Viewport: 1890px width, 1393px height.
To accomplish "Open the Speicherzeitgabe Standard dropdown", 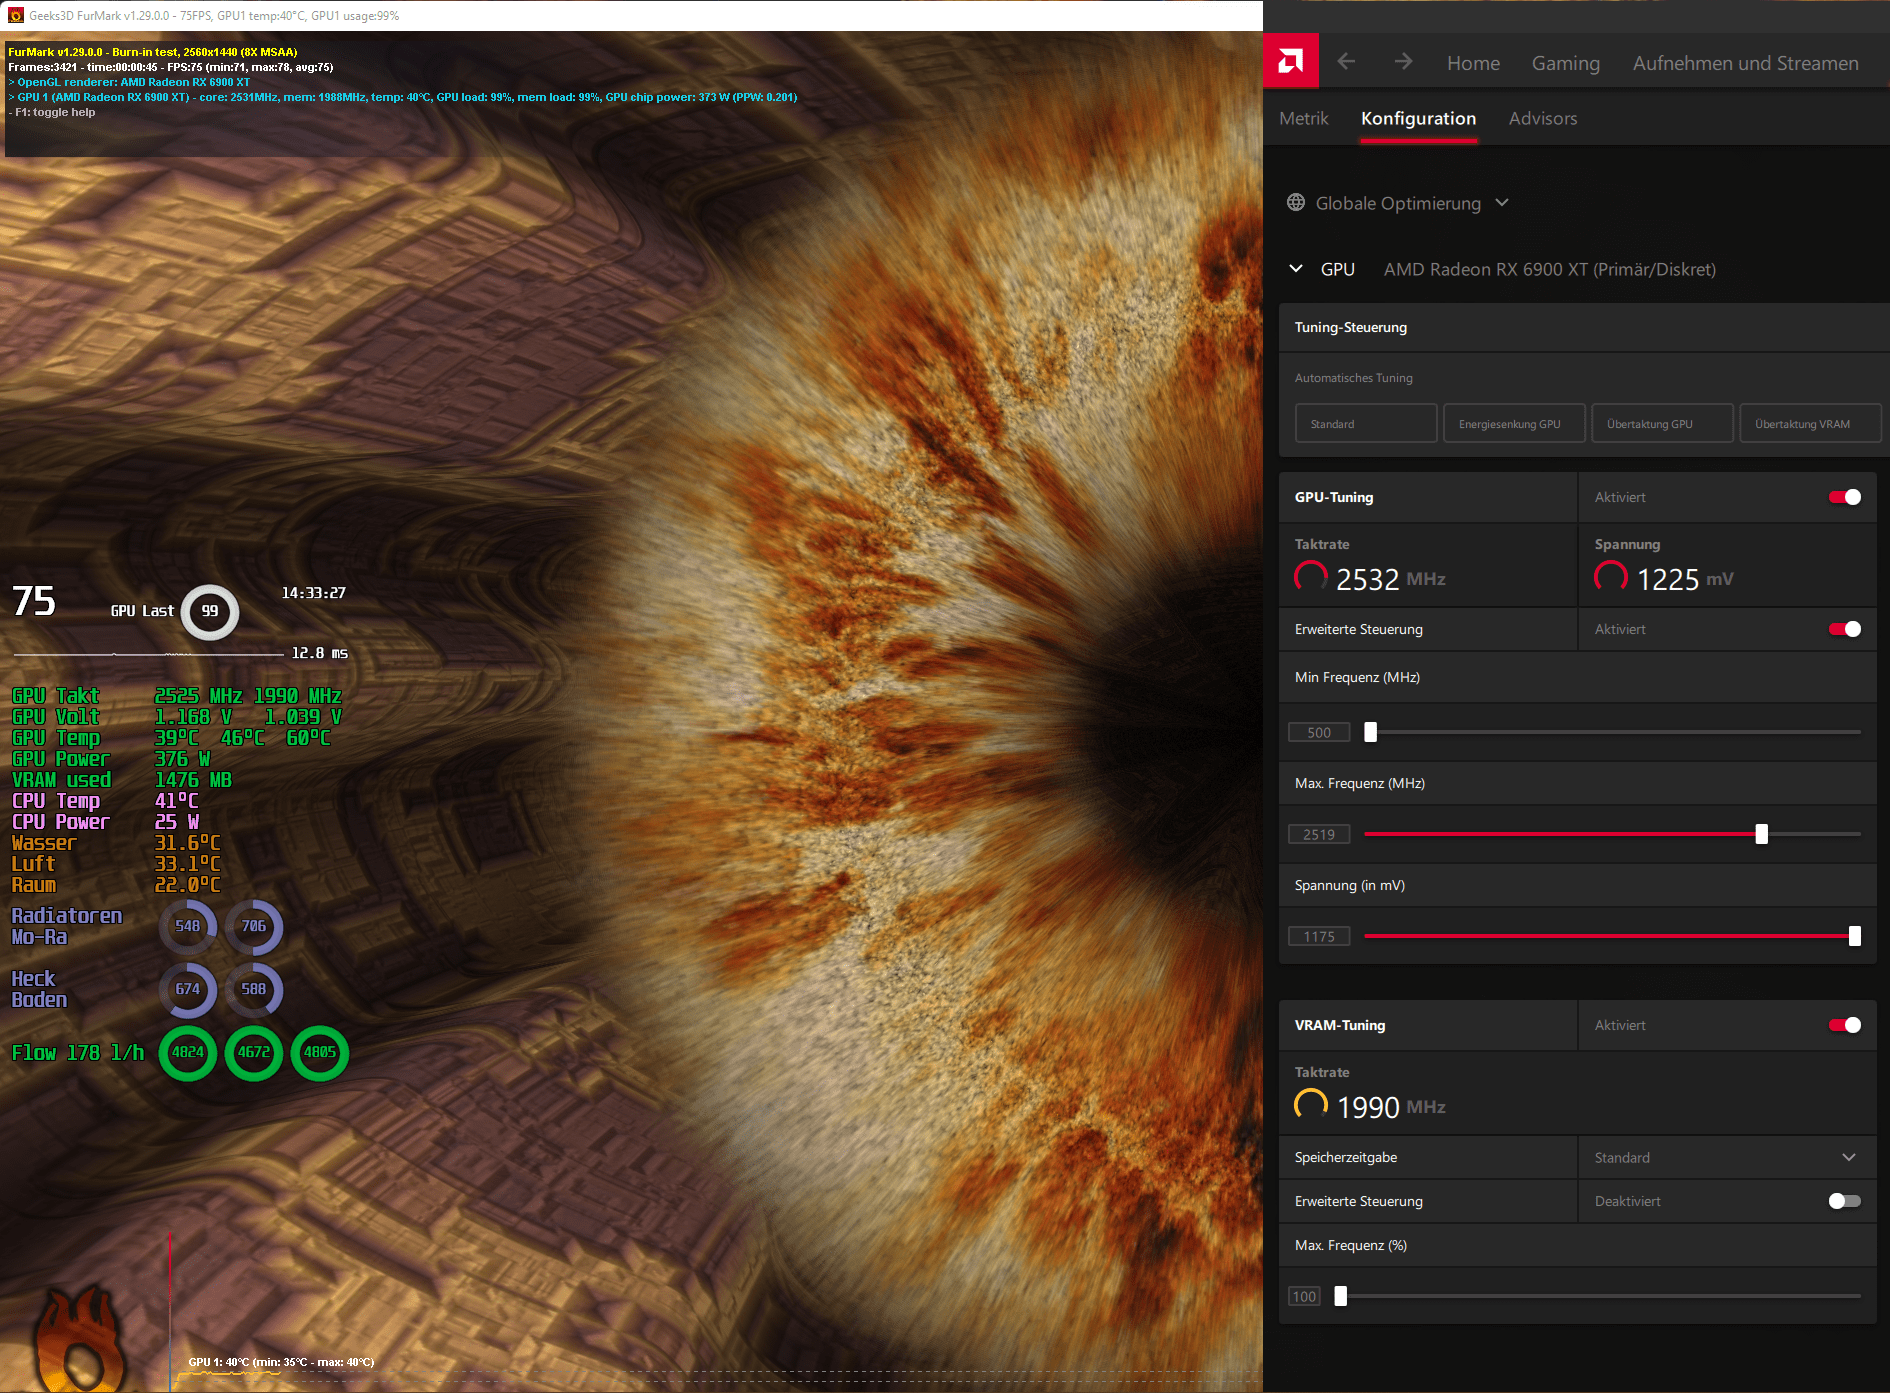I will tap(1727, 1157).
